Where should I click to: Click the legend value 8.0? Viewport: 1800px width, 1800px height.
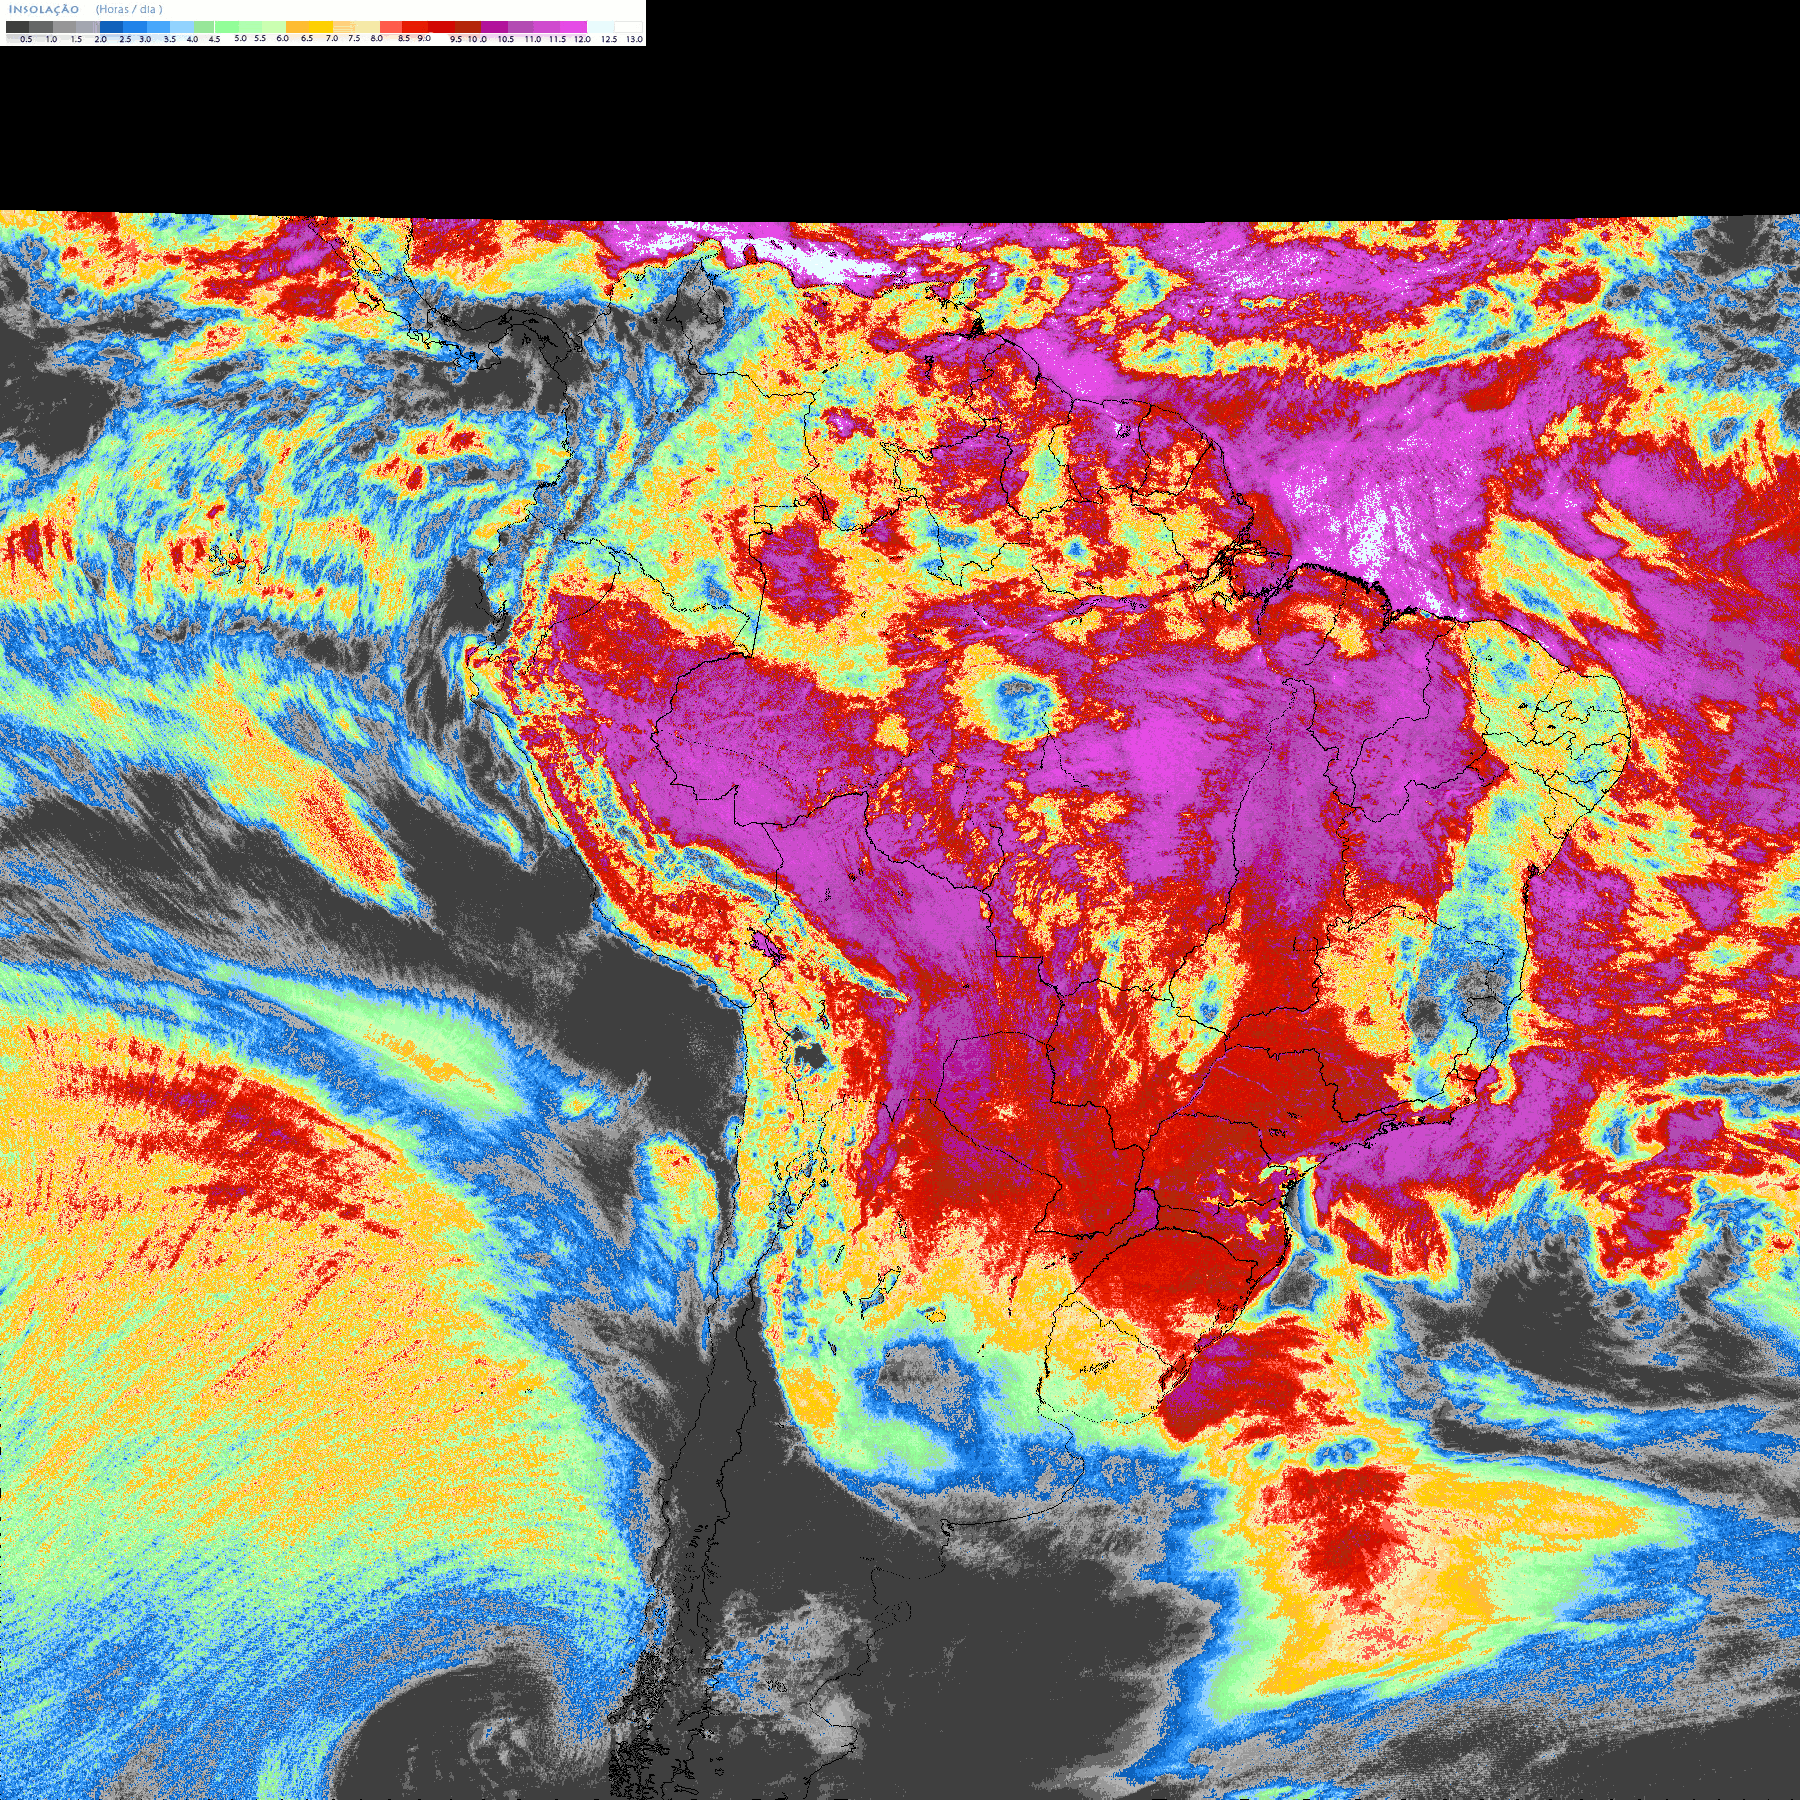[377, 38]
